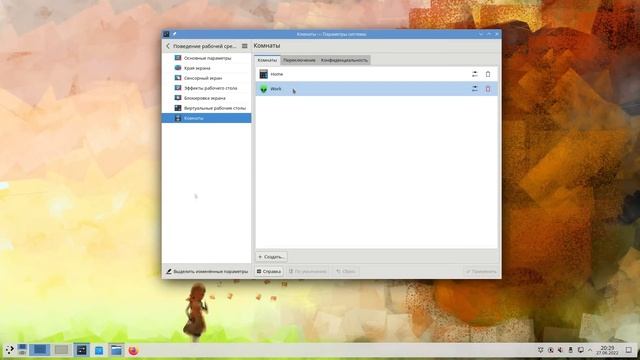Screen dimensions: 640x360
Task: Open the volume control tray icon
Action: point(560,350)
